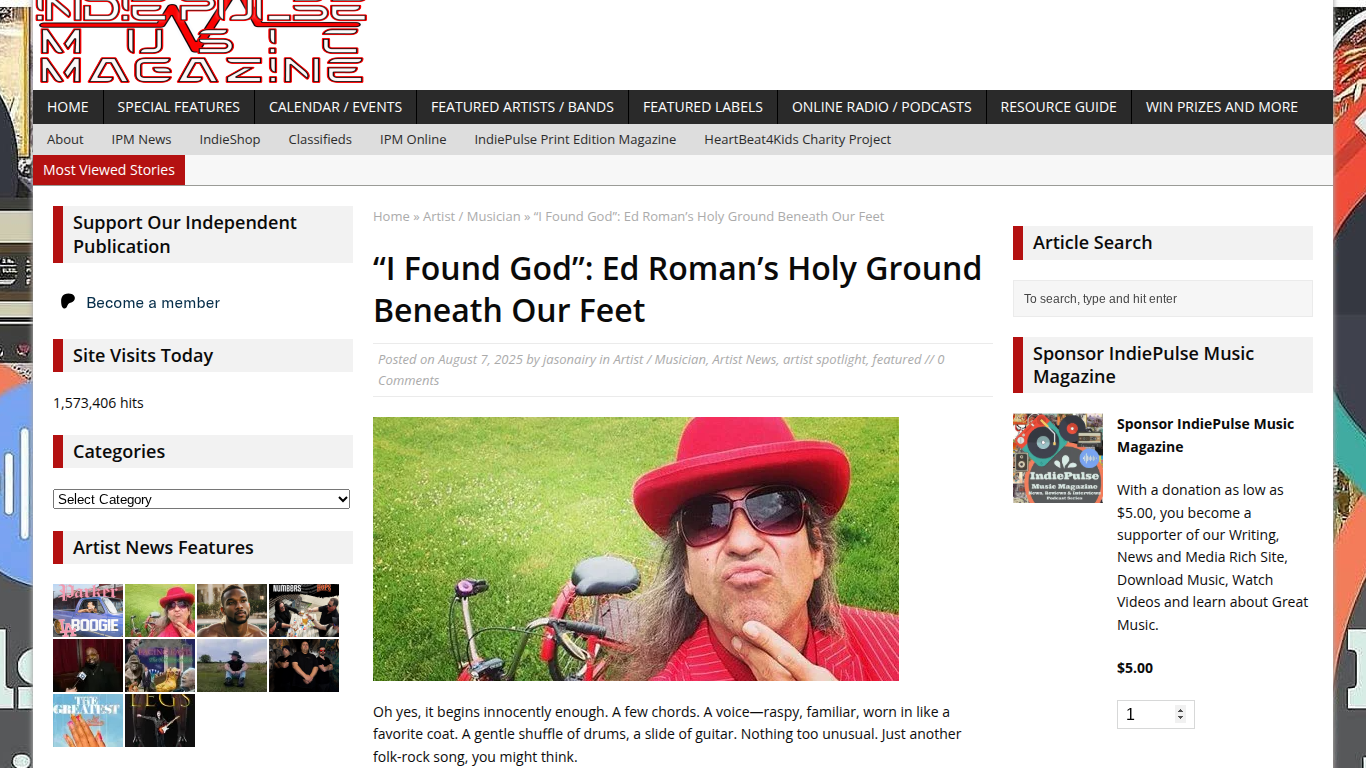1366x768 pixels.
Task: Open The Greatest thumbnail in Artist News Features
Action: click(88, 720)
